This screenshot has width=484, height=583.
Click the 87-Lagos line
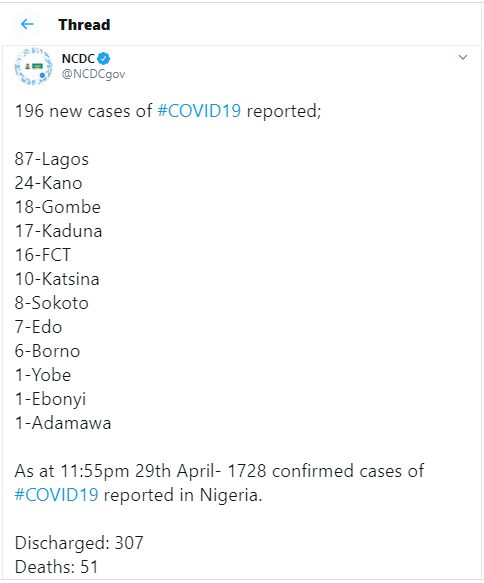tap(52, 159)
